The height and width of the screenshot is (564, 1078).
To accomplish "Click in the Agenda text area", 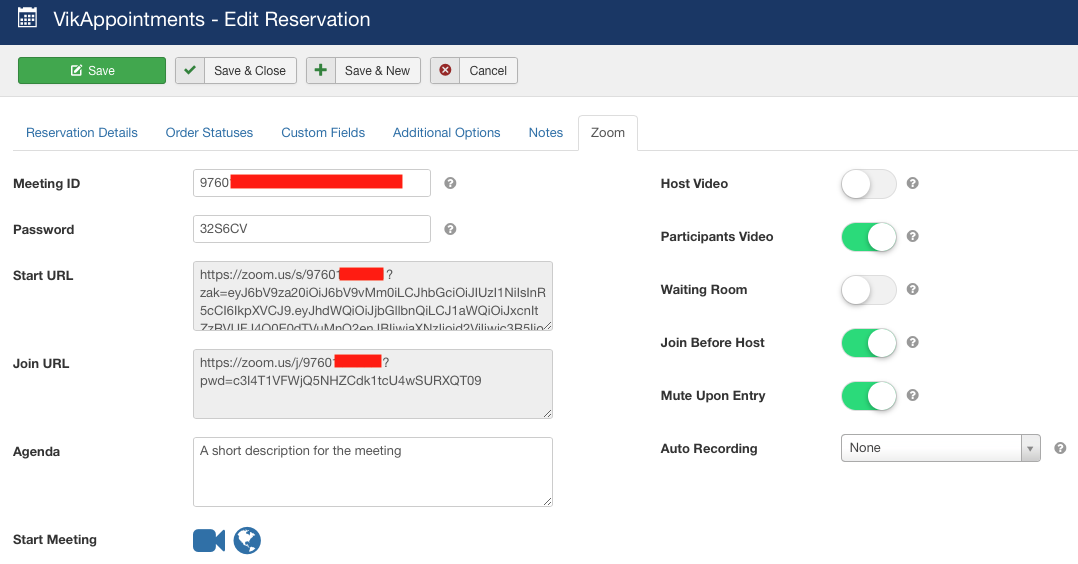I will tap(372, 472).
